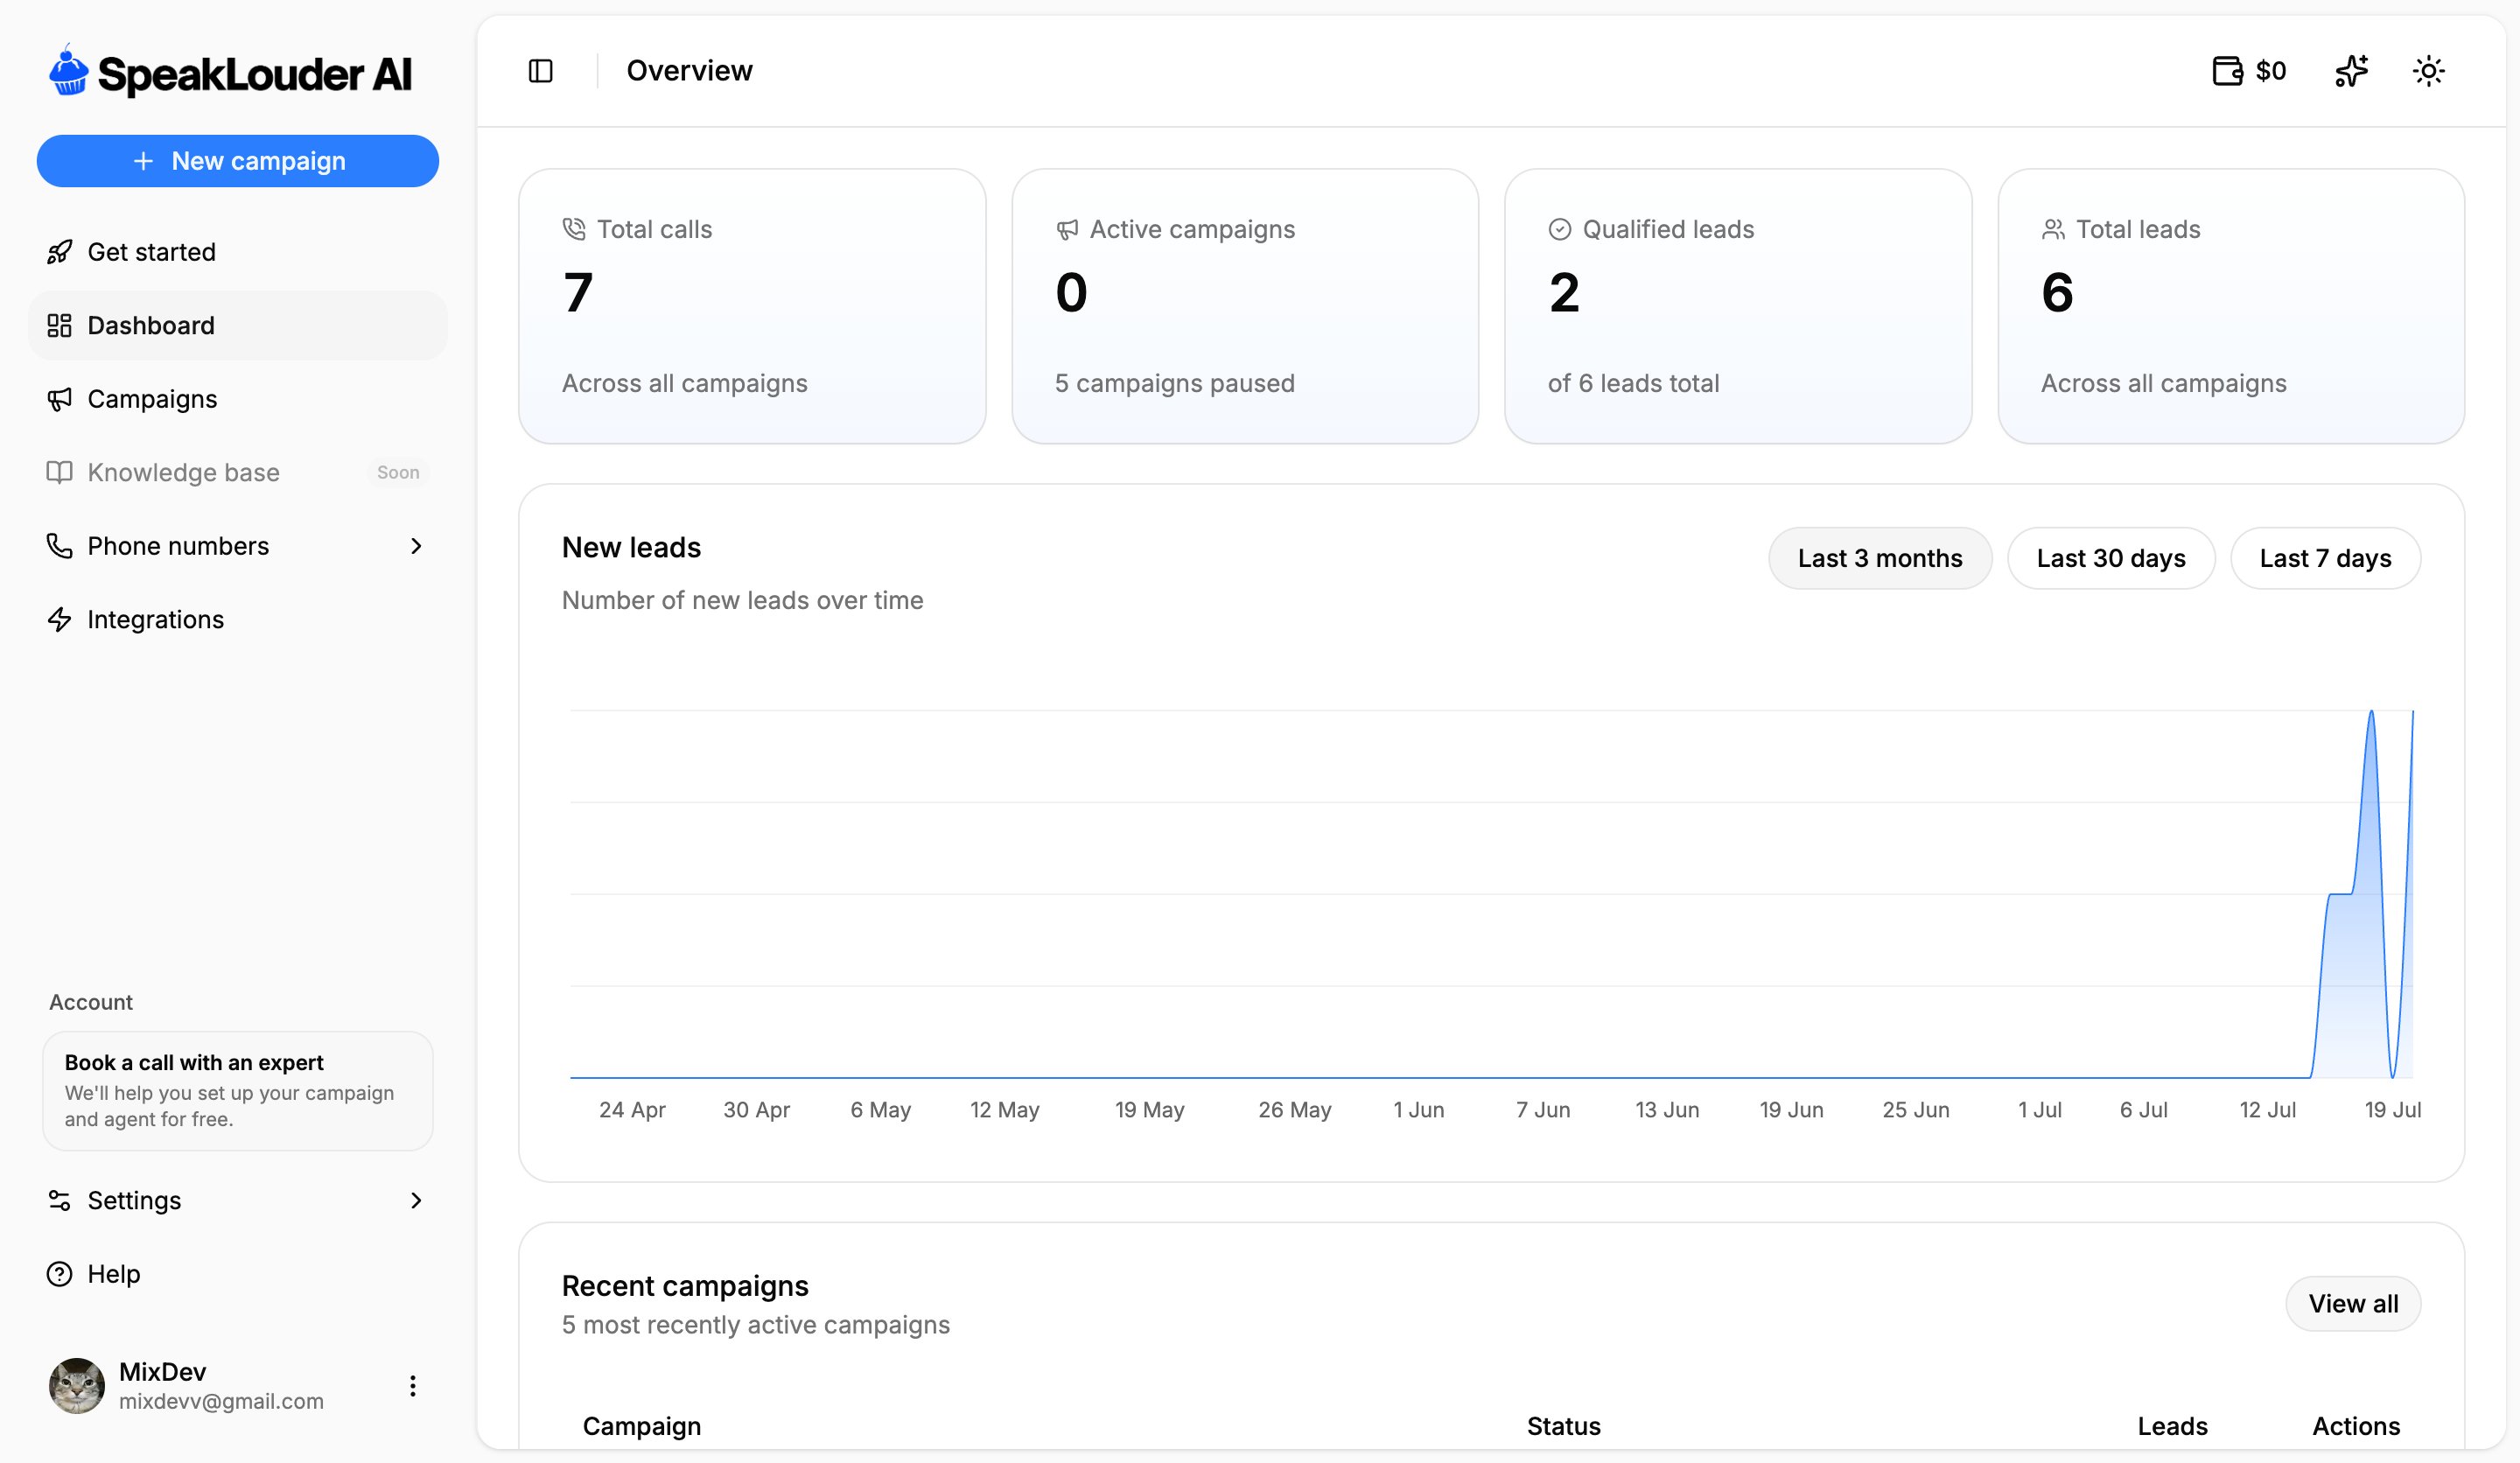Click the rocket icon for Get started
Screen dimensions: 2520x1463
click(60, 252)
